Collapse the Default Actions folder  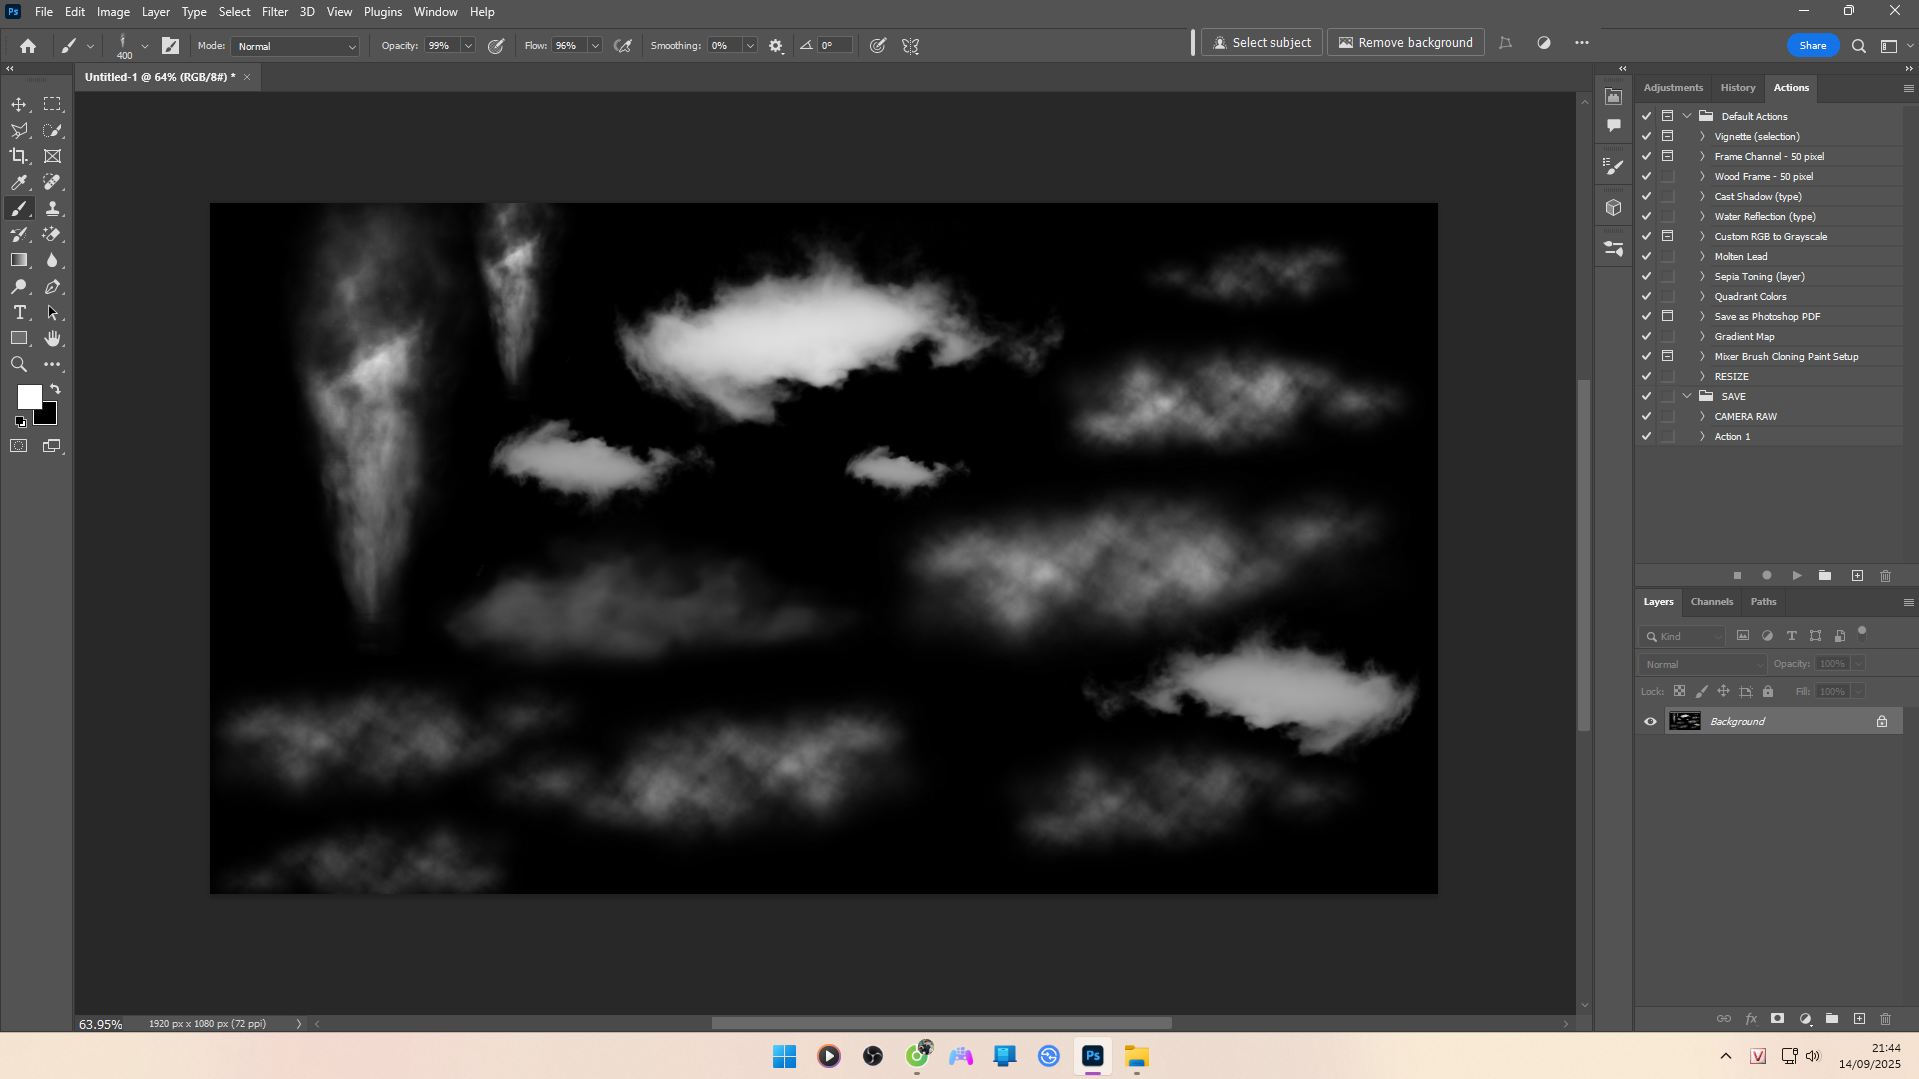1687,116
